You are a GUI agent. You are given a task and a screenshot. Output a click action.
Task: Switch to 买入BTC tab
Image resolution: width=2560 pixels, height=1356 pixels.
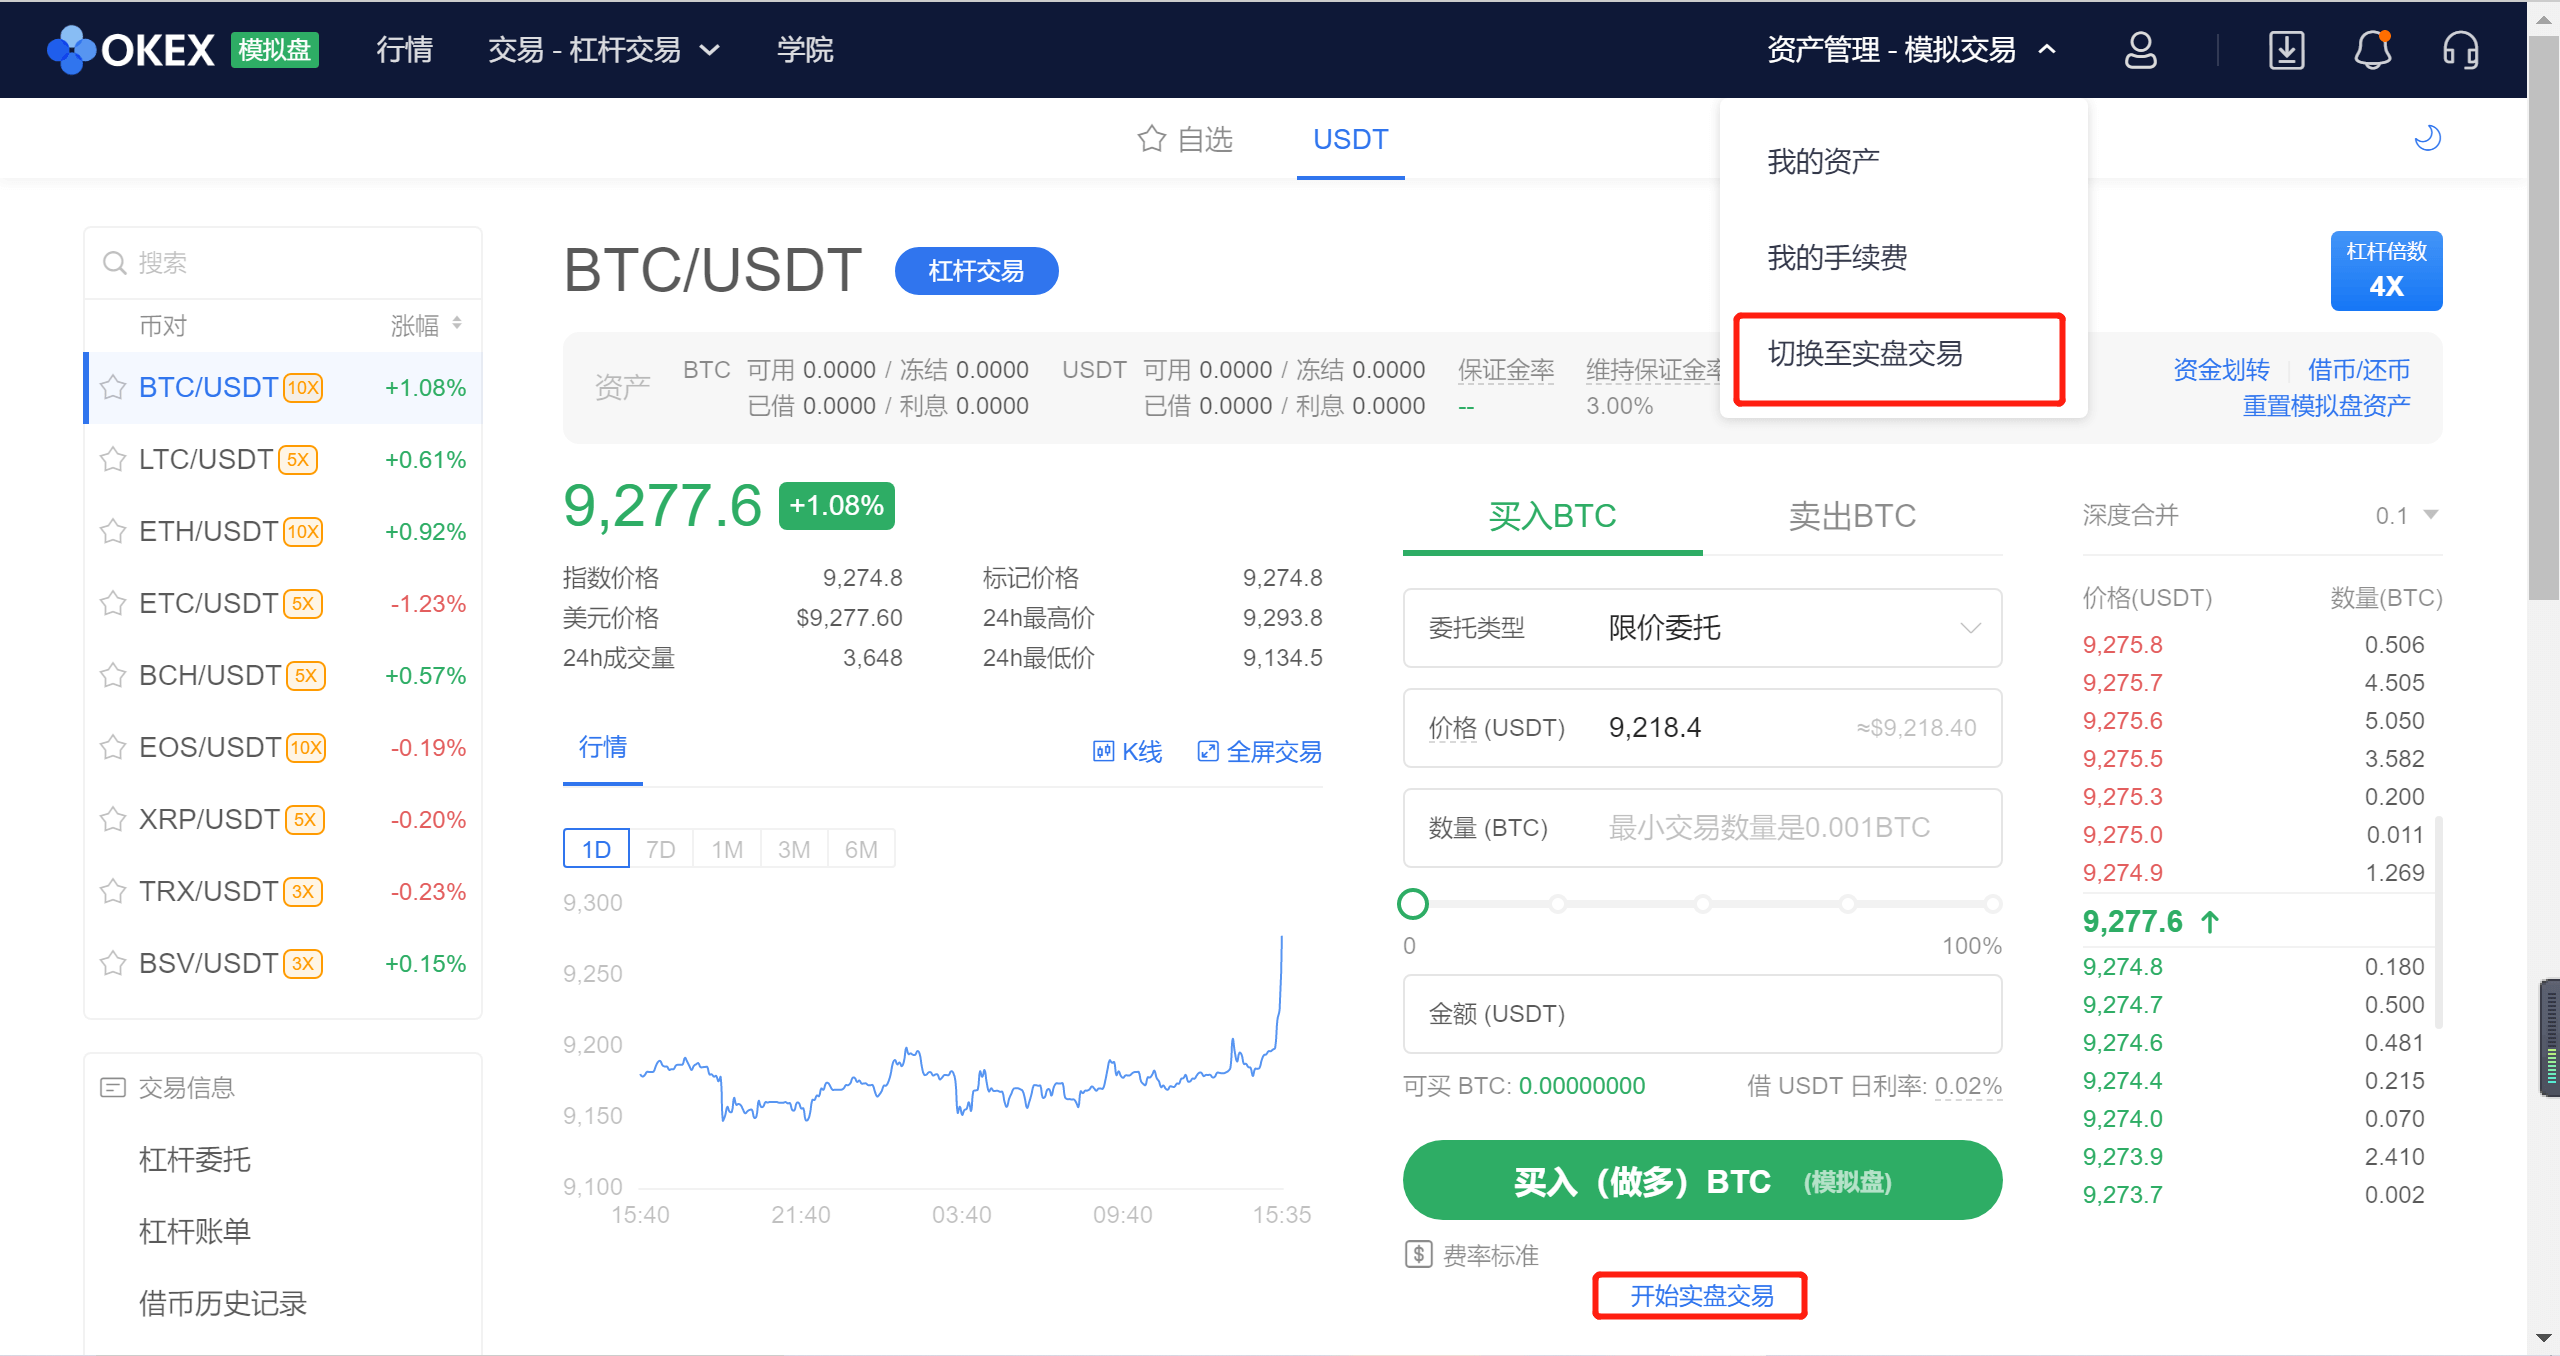pos(1552,516)
